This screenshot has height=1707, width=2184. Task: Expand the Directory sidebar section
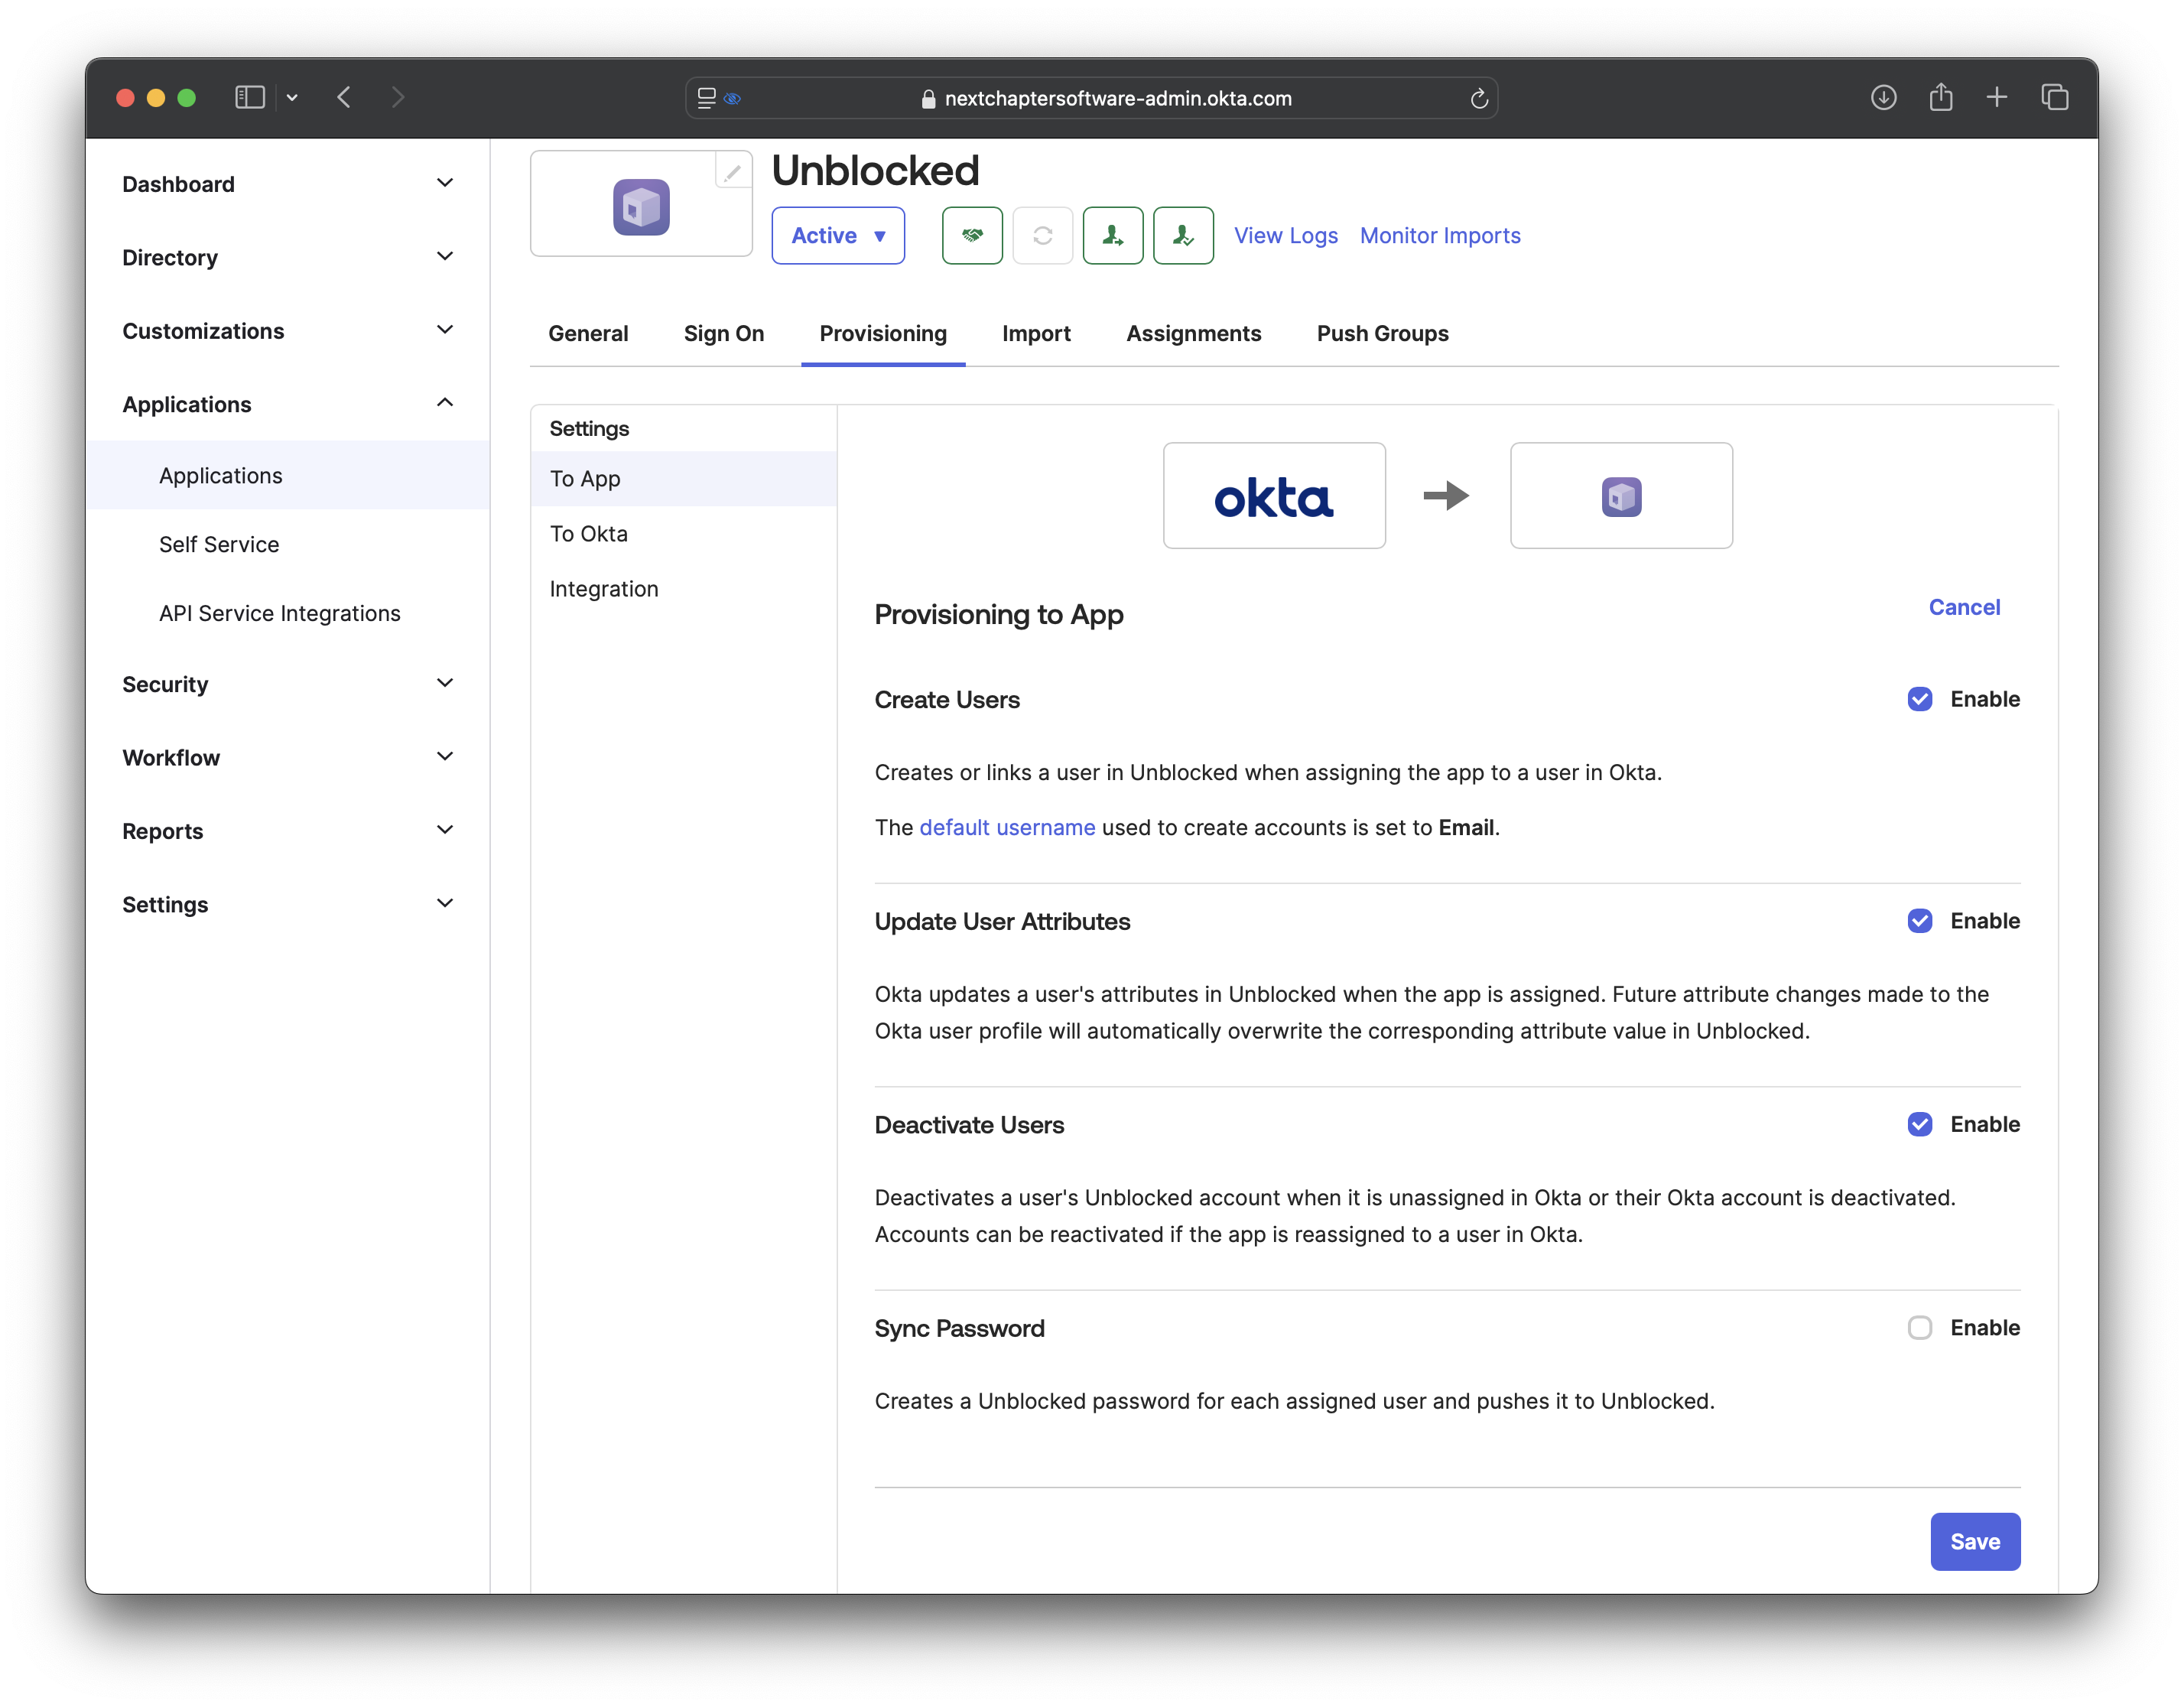288,257
